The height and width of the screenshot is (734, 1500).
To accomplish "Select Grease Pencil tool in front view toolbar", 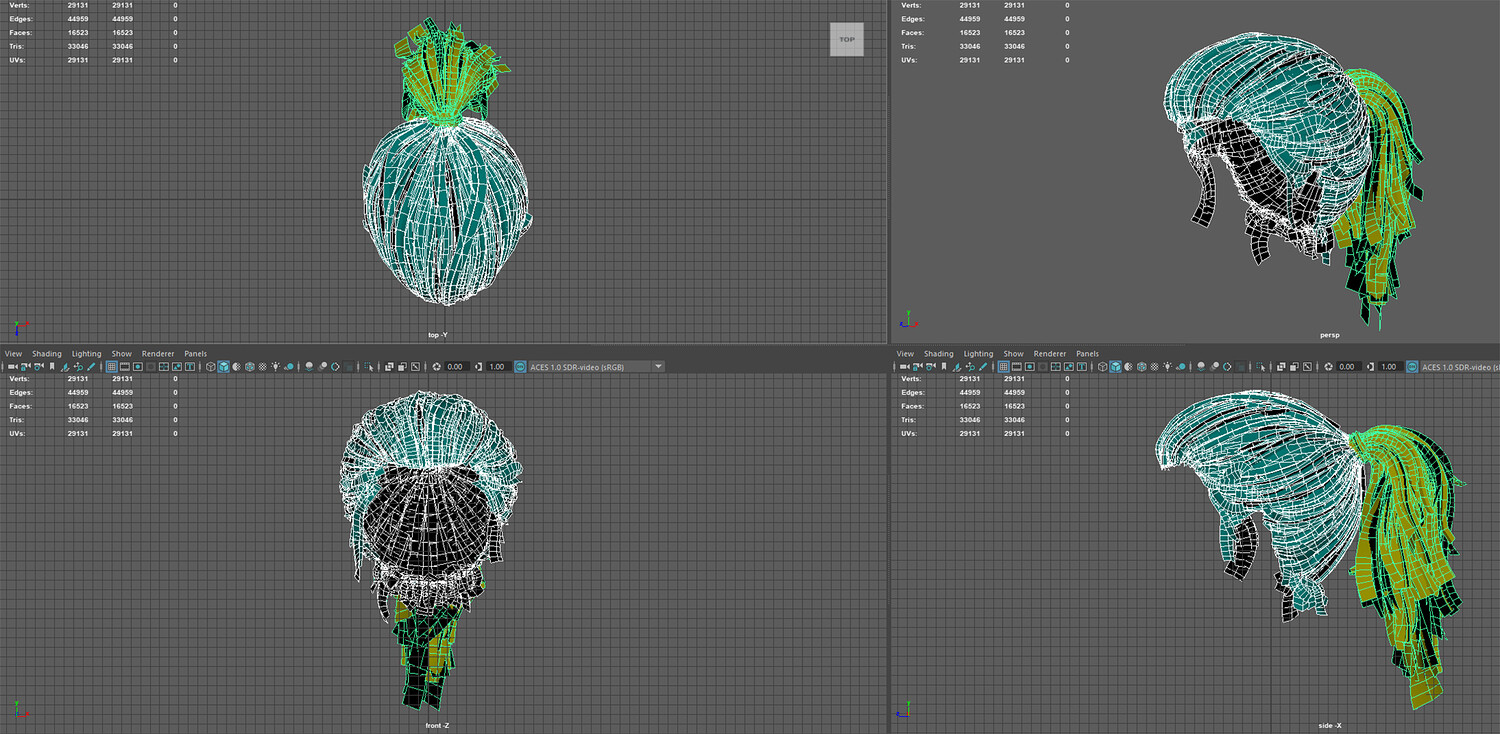I will point(93,367).
